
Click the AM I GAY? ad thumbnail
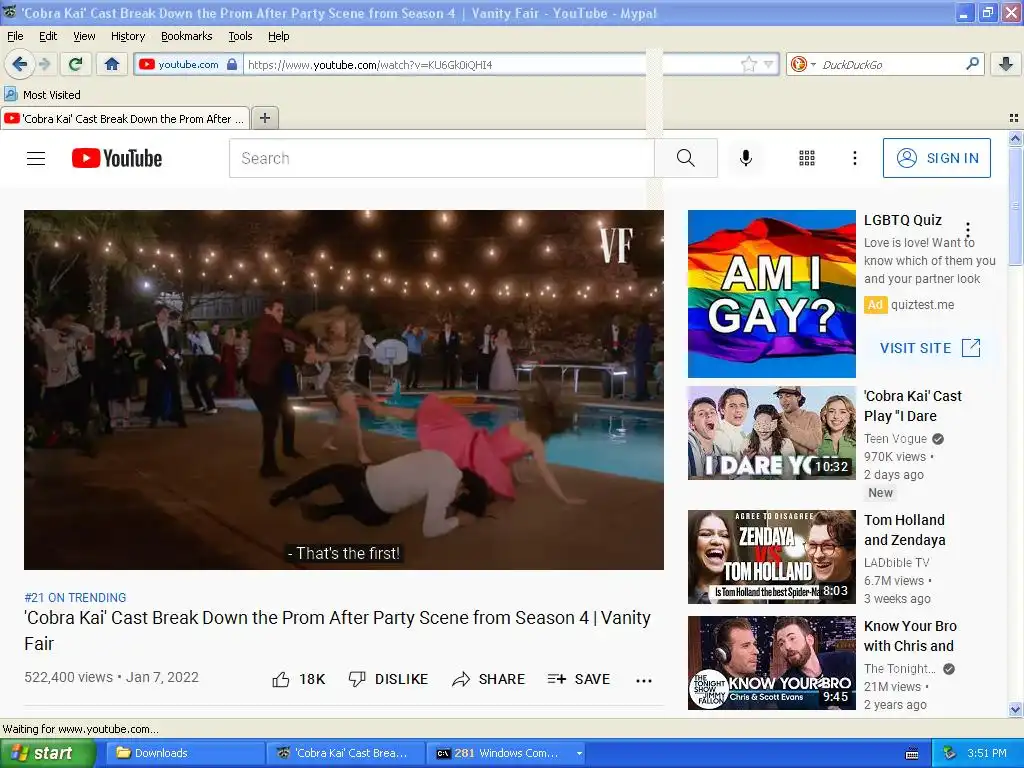(772, 294)
